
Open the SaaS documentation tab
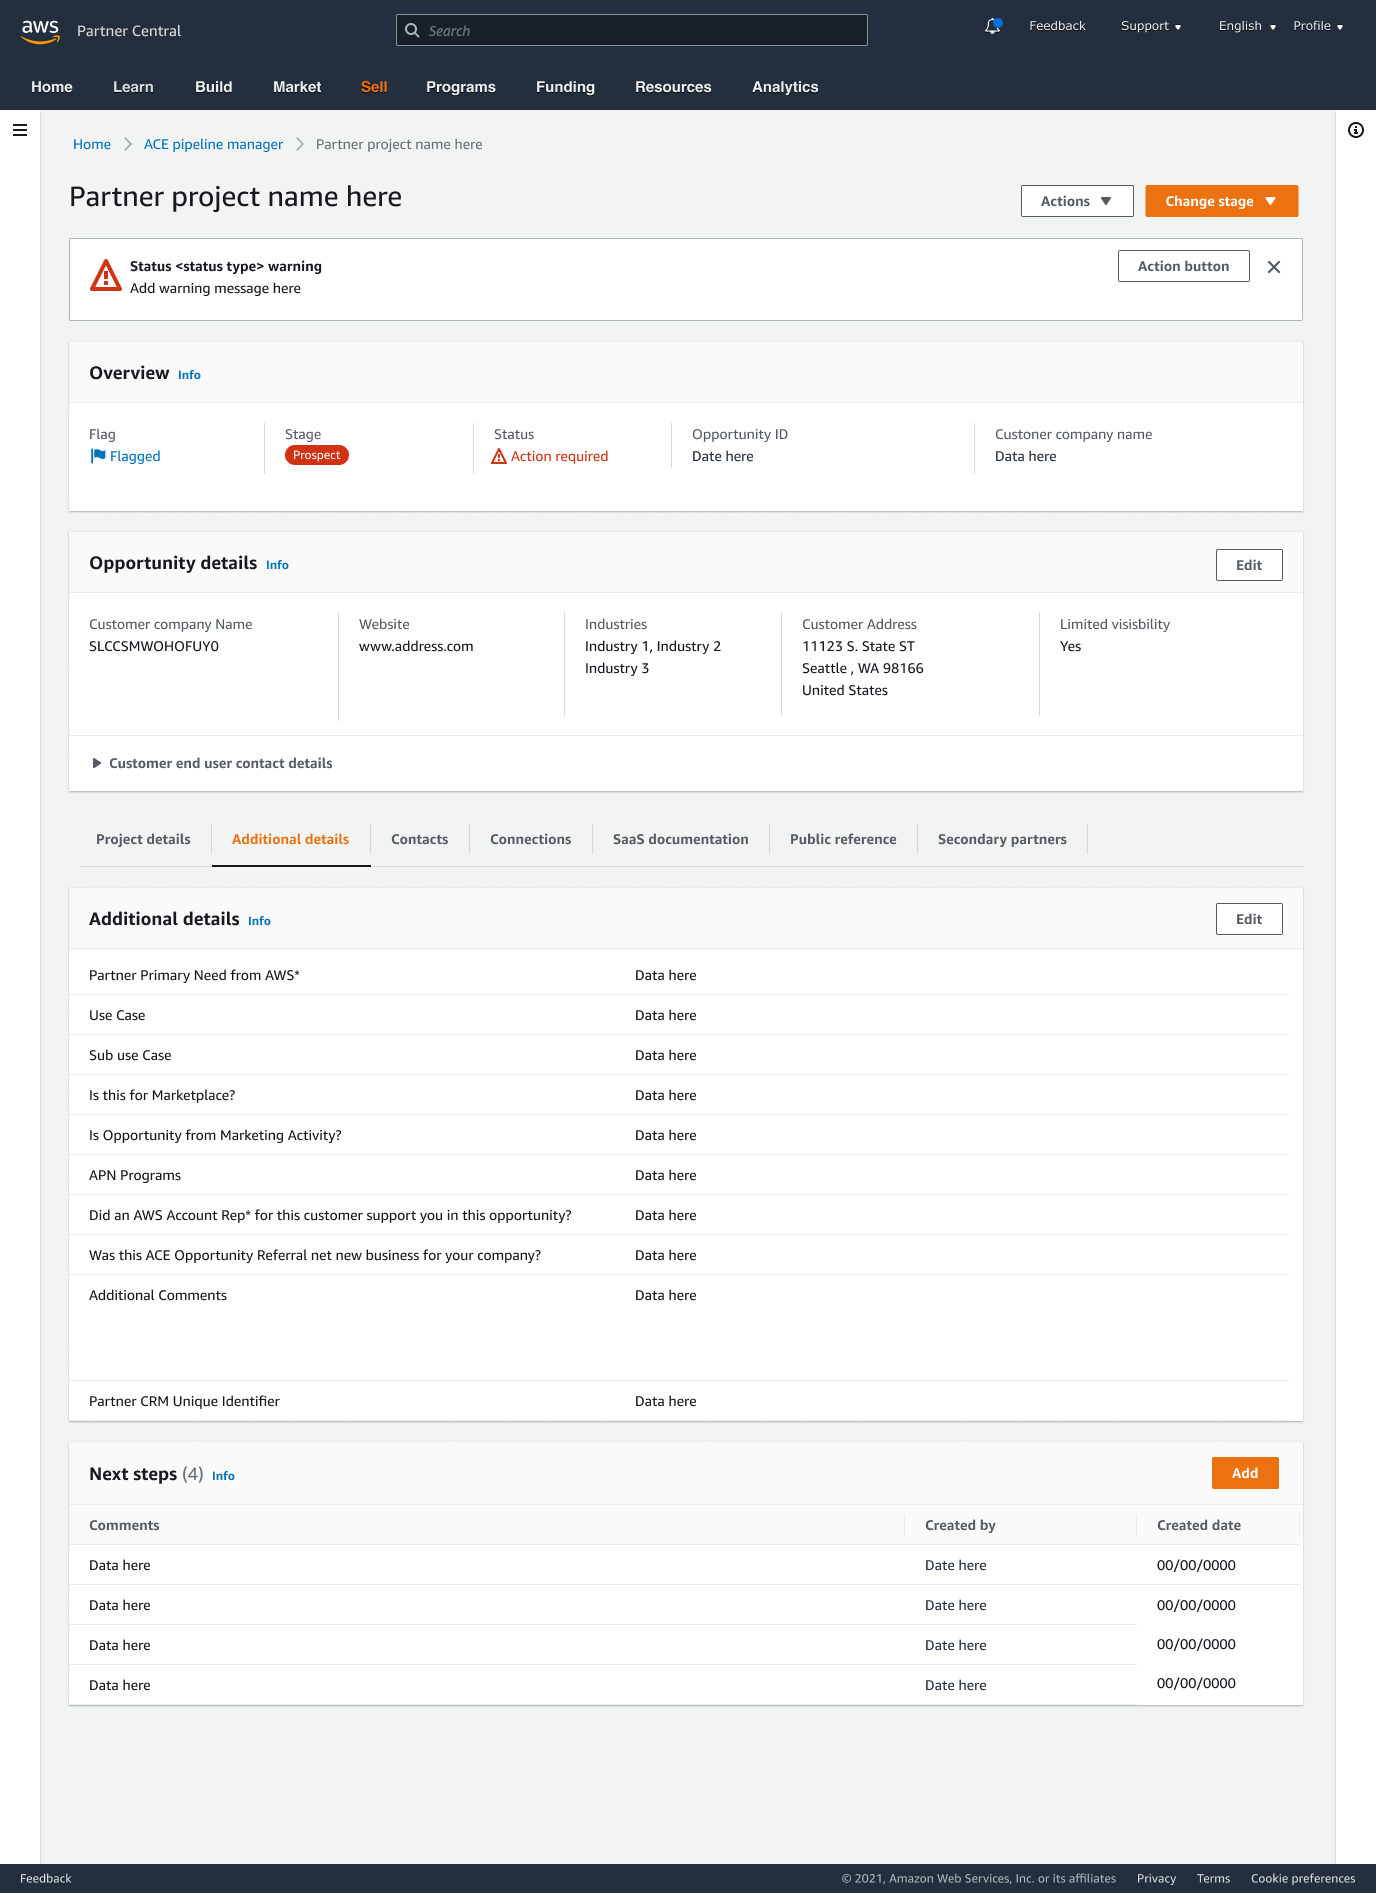(x=681, y=839)
